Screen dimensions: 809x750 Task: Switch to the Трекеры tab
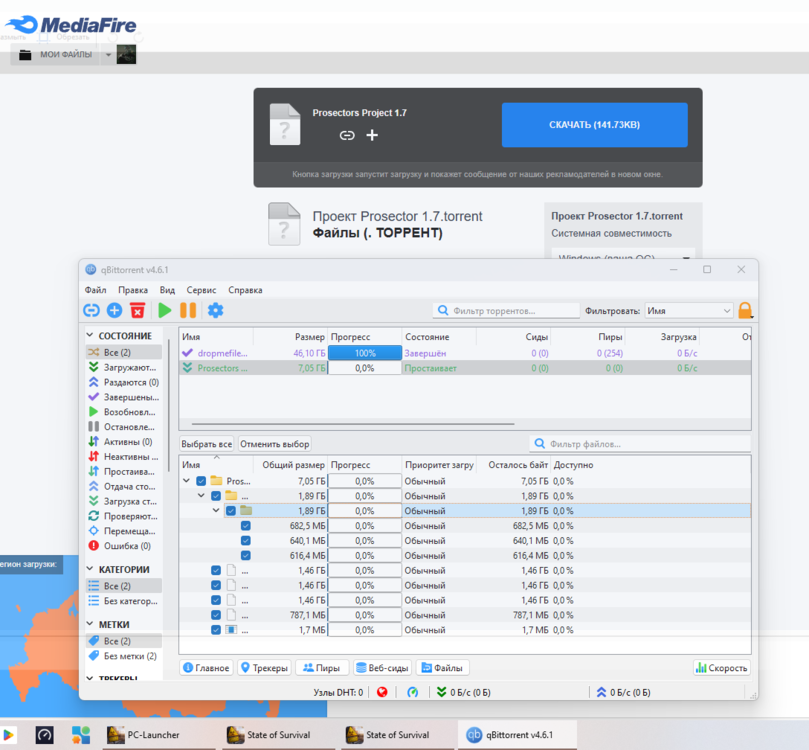[265, 668]
